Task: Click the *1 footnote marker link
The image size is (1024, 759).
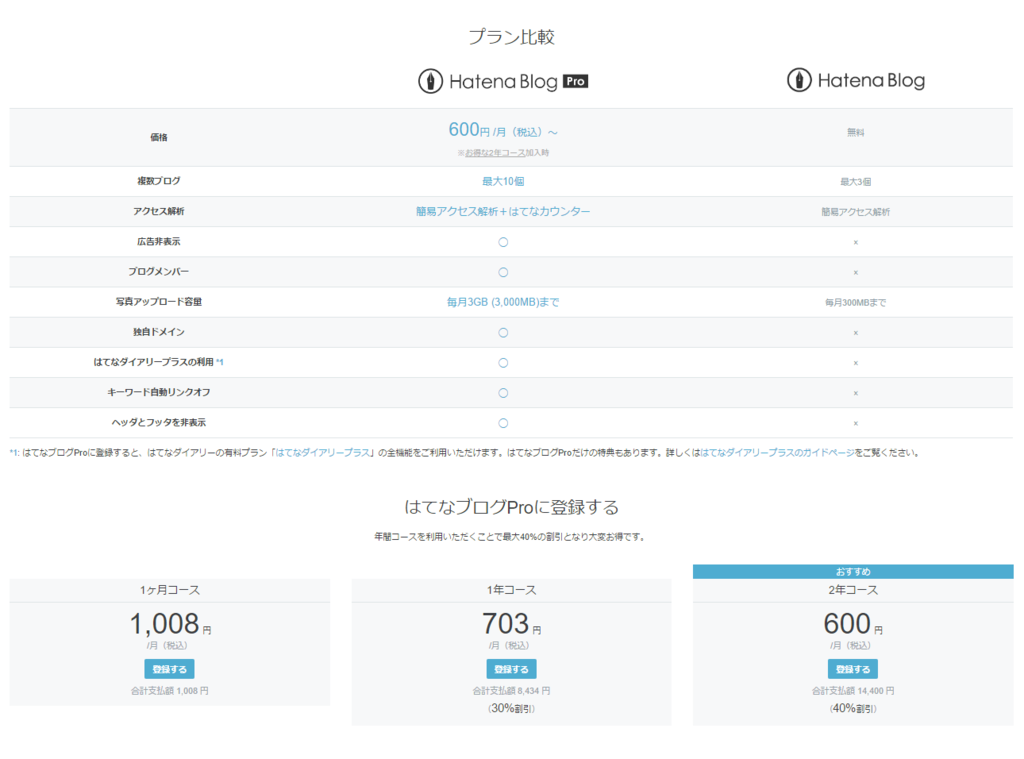Action: point(219,362)
